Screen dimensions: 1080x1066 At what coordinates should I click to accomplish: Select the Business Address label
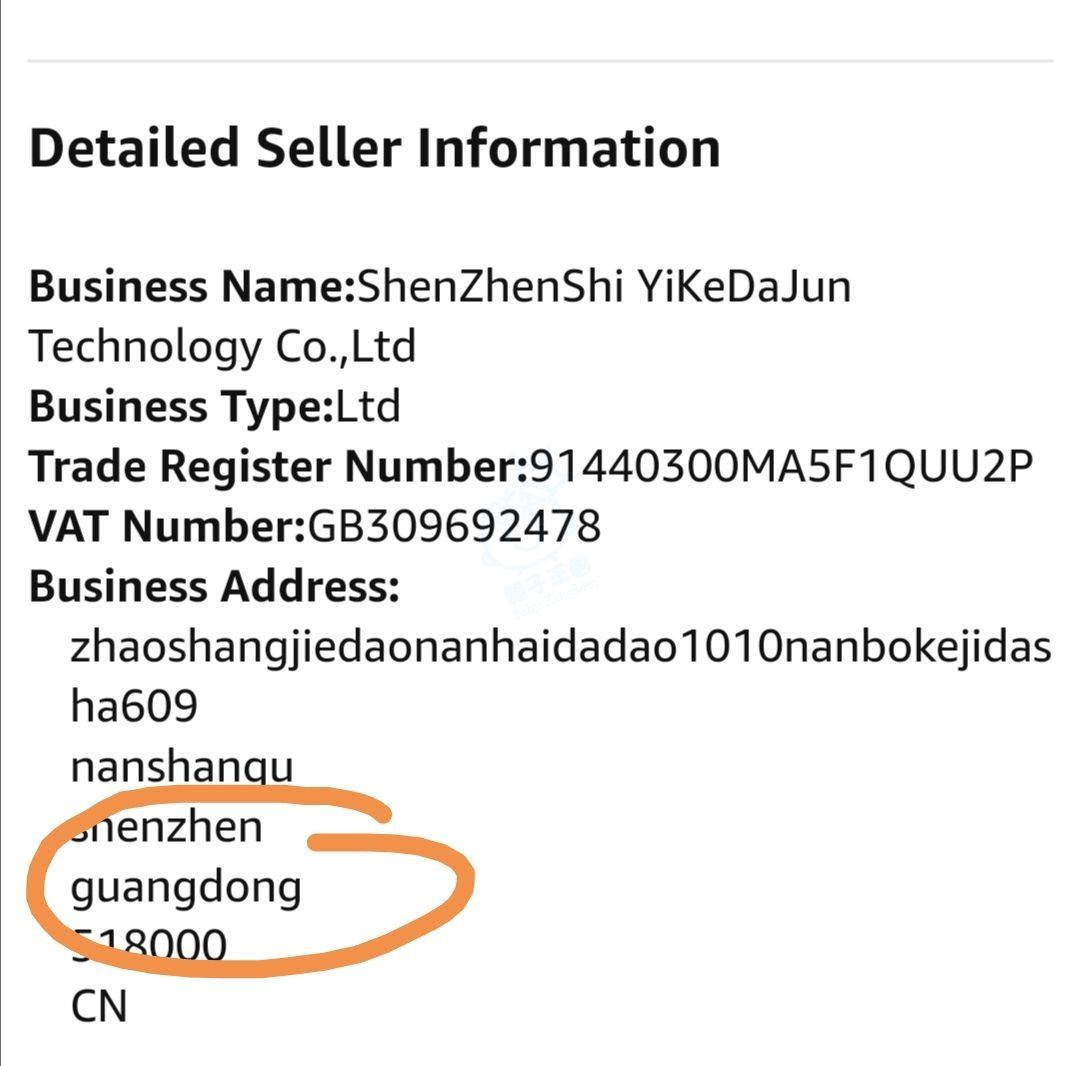coord(214,587)
